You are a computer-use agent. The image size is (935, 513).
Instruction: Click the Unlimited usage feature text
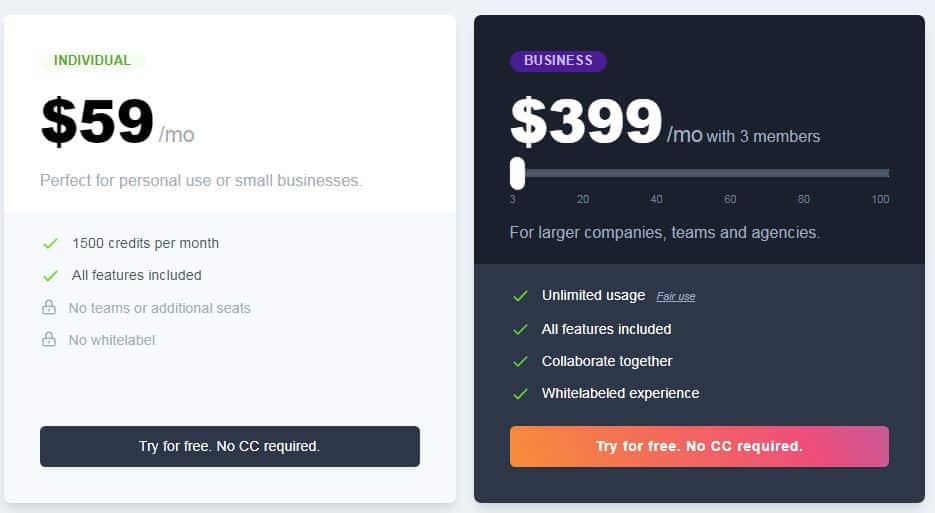pos(593,295)
